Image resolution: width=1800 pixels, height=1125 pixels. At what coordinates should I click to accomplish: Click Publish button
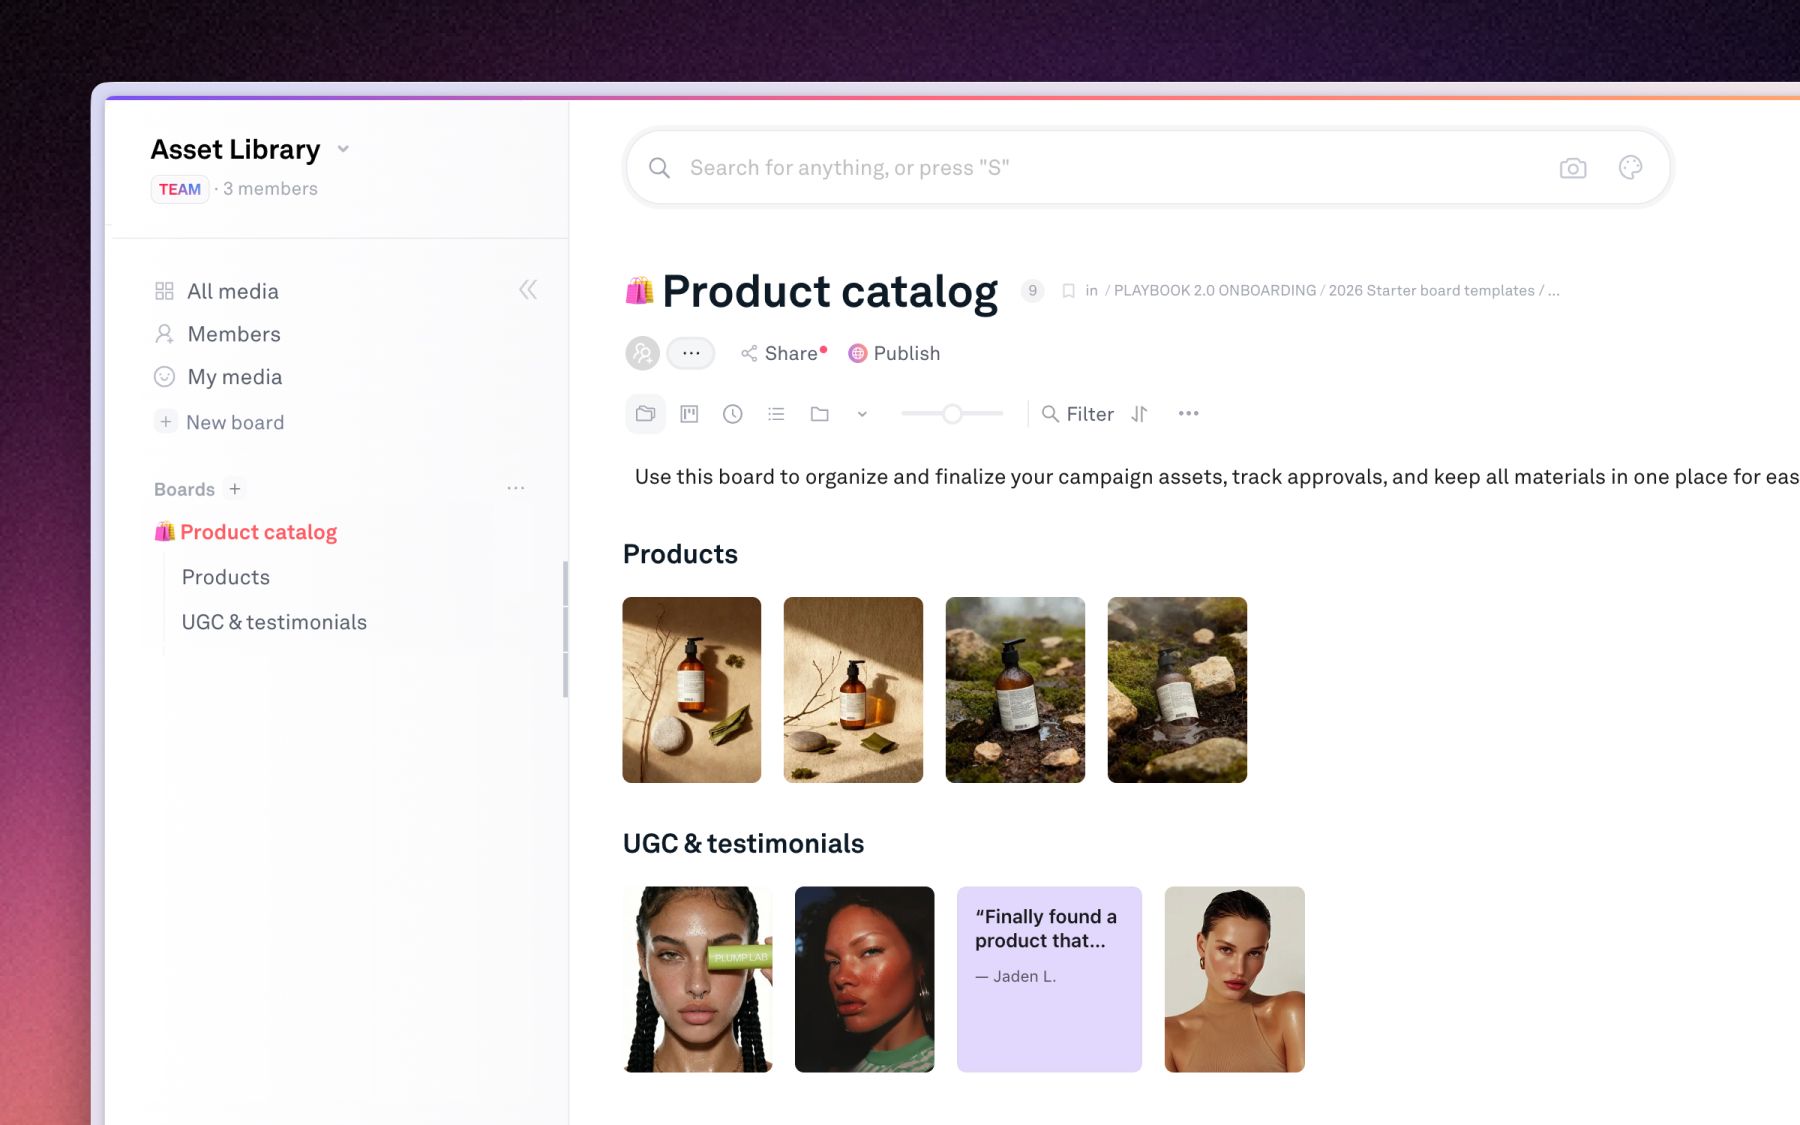894,353
